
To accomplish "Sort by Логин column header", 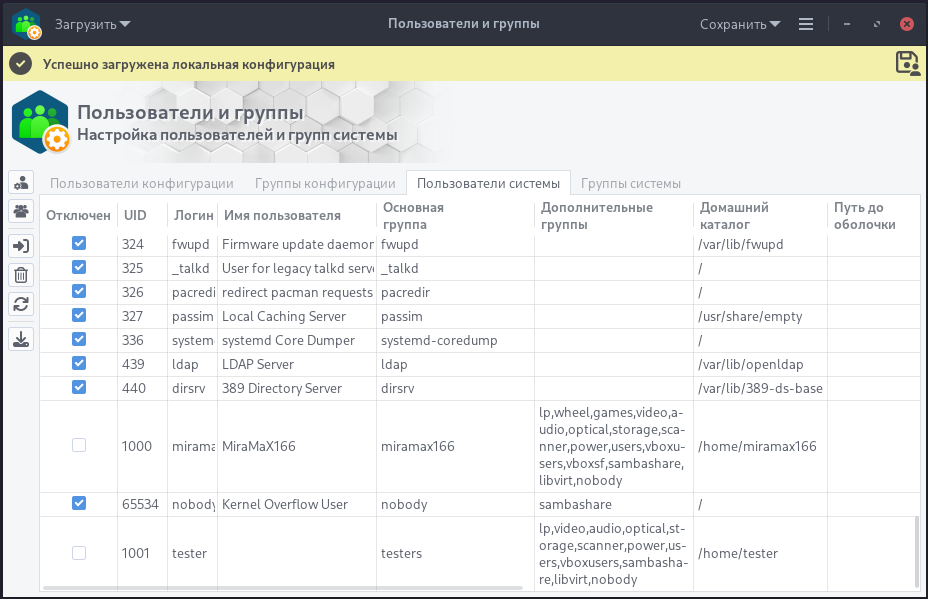I will tap(192, 215).
